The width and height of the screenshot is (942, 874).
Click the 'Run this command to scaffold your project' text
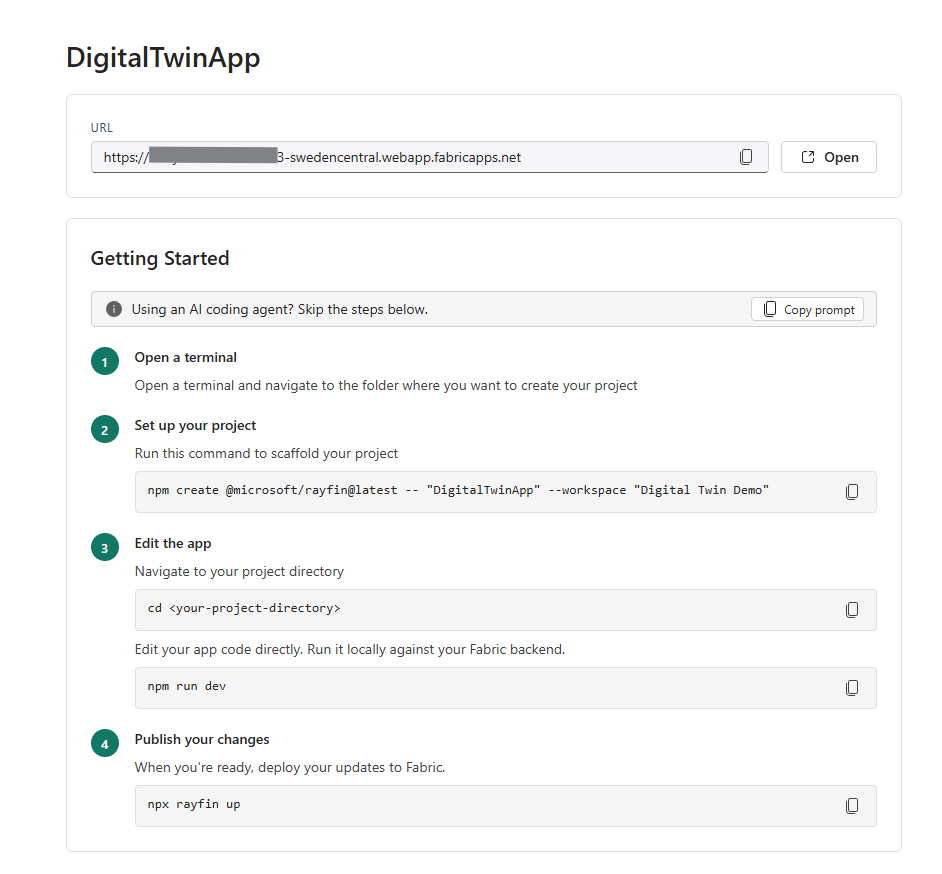pyautogui.click(x=266, y=454)
